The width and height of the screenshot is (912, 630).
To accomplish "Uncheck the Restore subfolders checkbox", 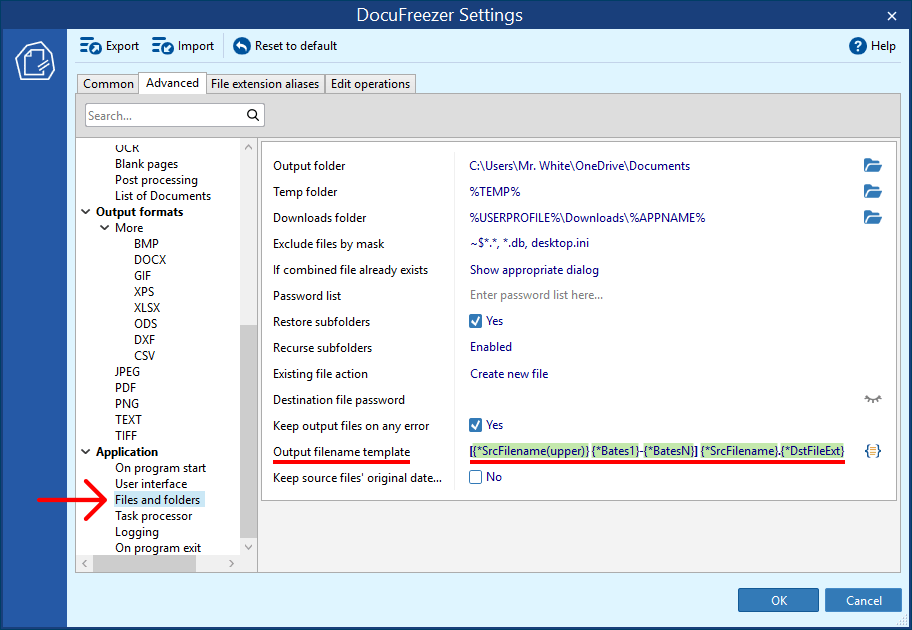I will pos(477,322).
